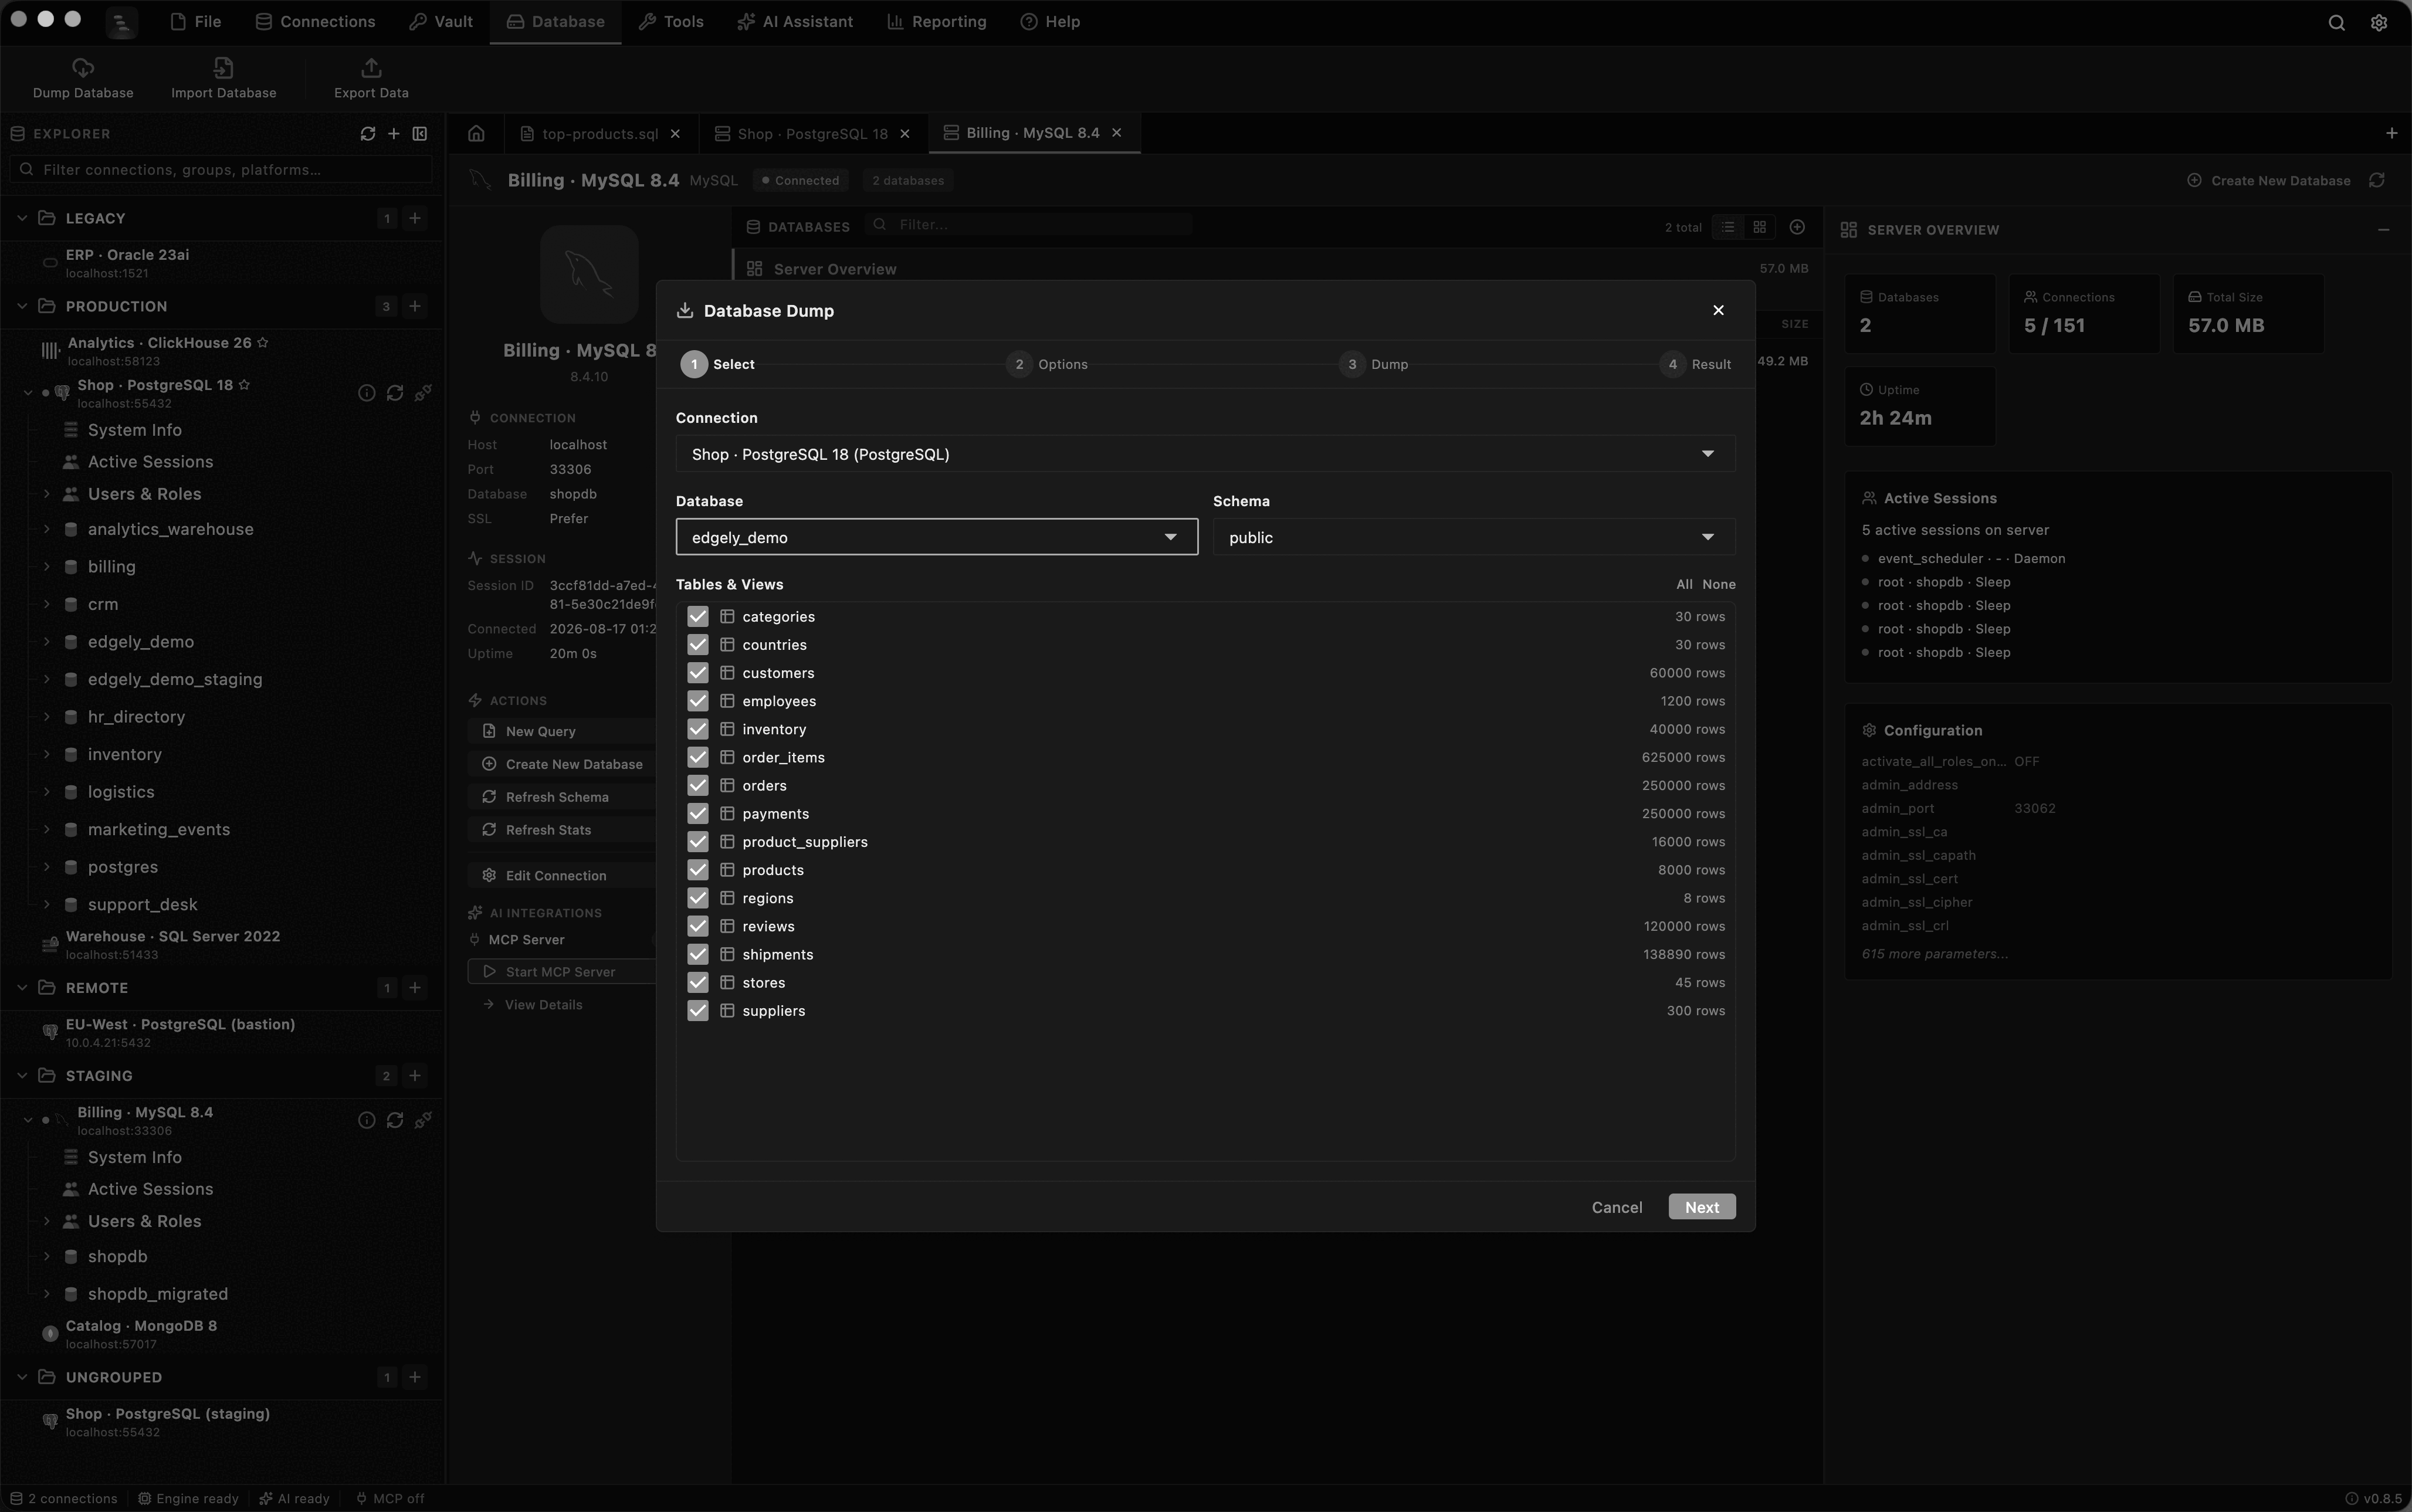Open the home tab icon
Screen dimensions: 2412x1512
476,134
